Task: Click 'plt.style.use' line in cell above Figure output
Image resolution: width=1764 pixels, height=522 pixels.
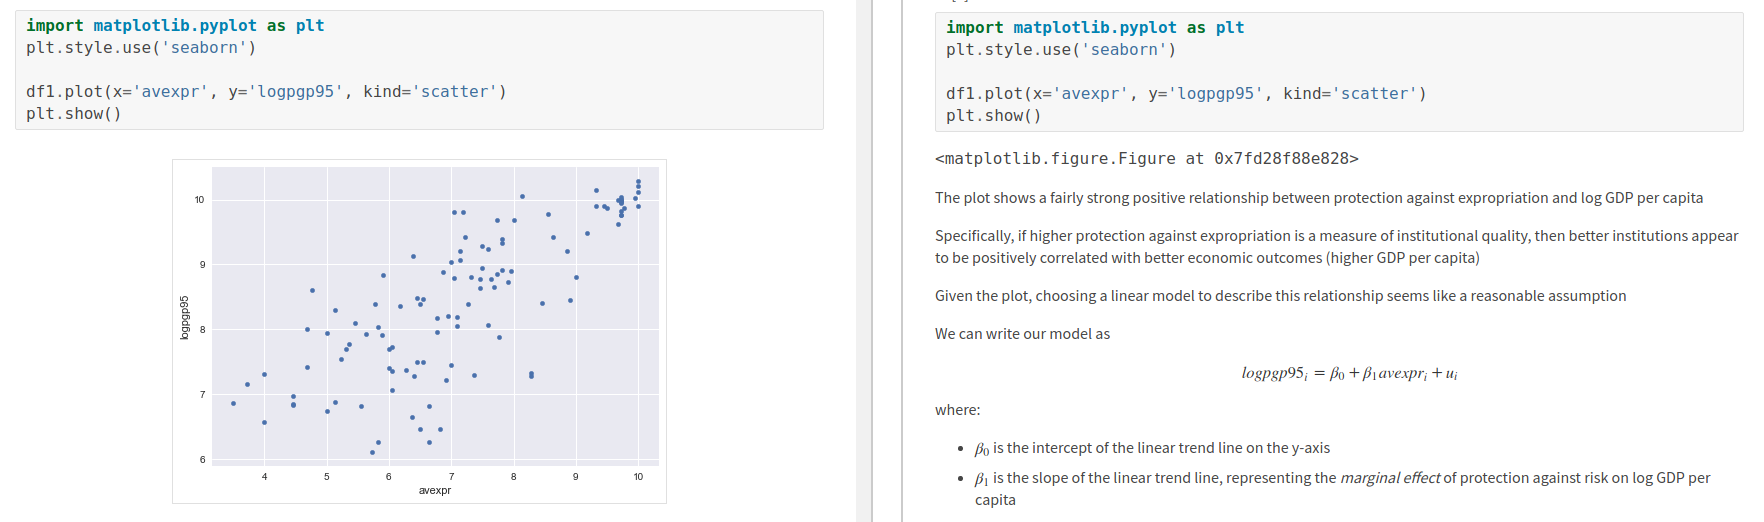Action: tap(1061, 50)
